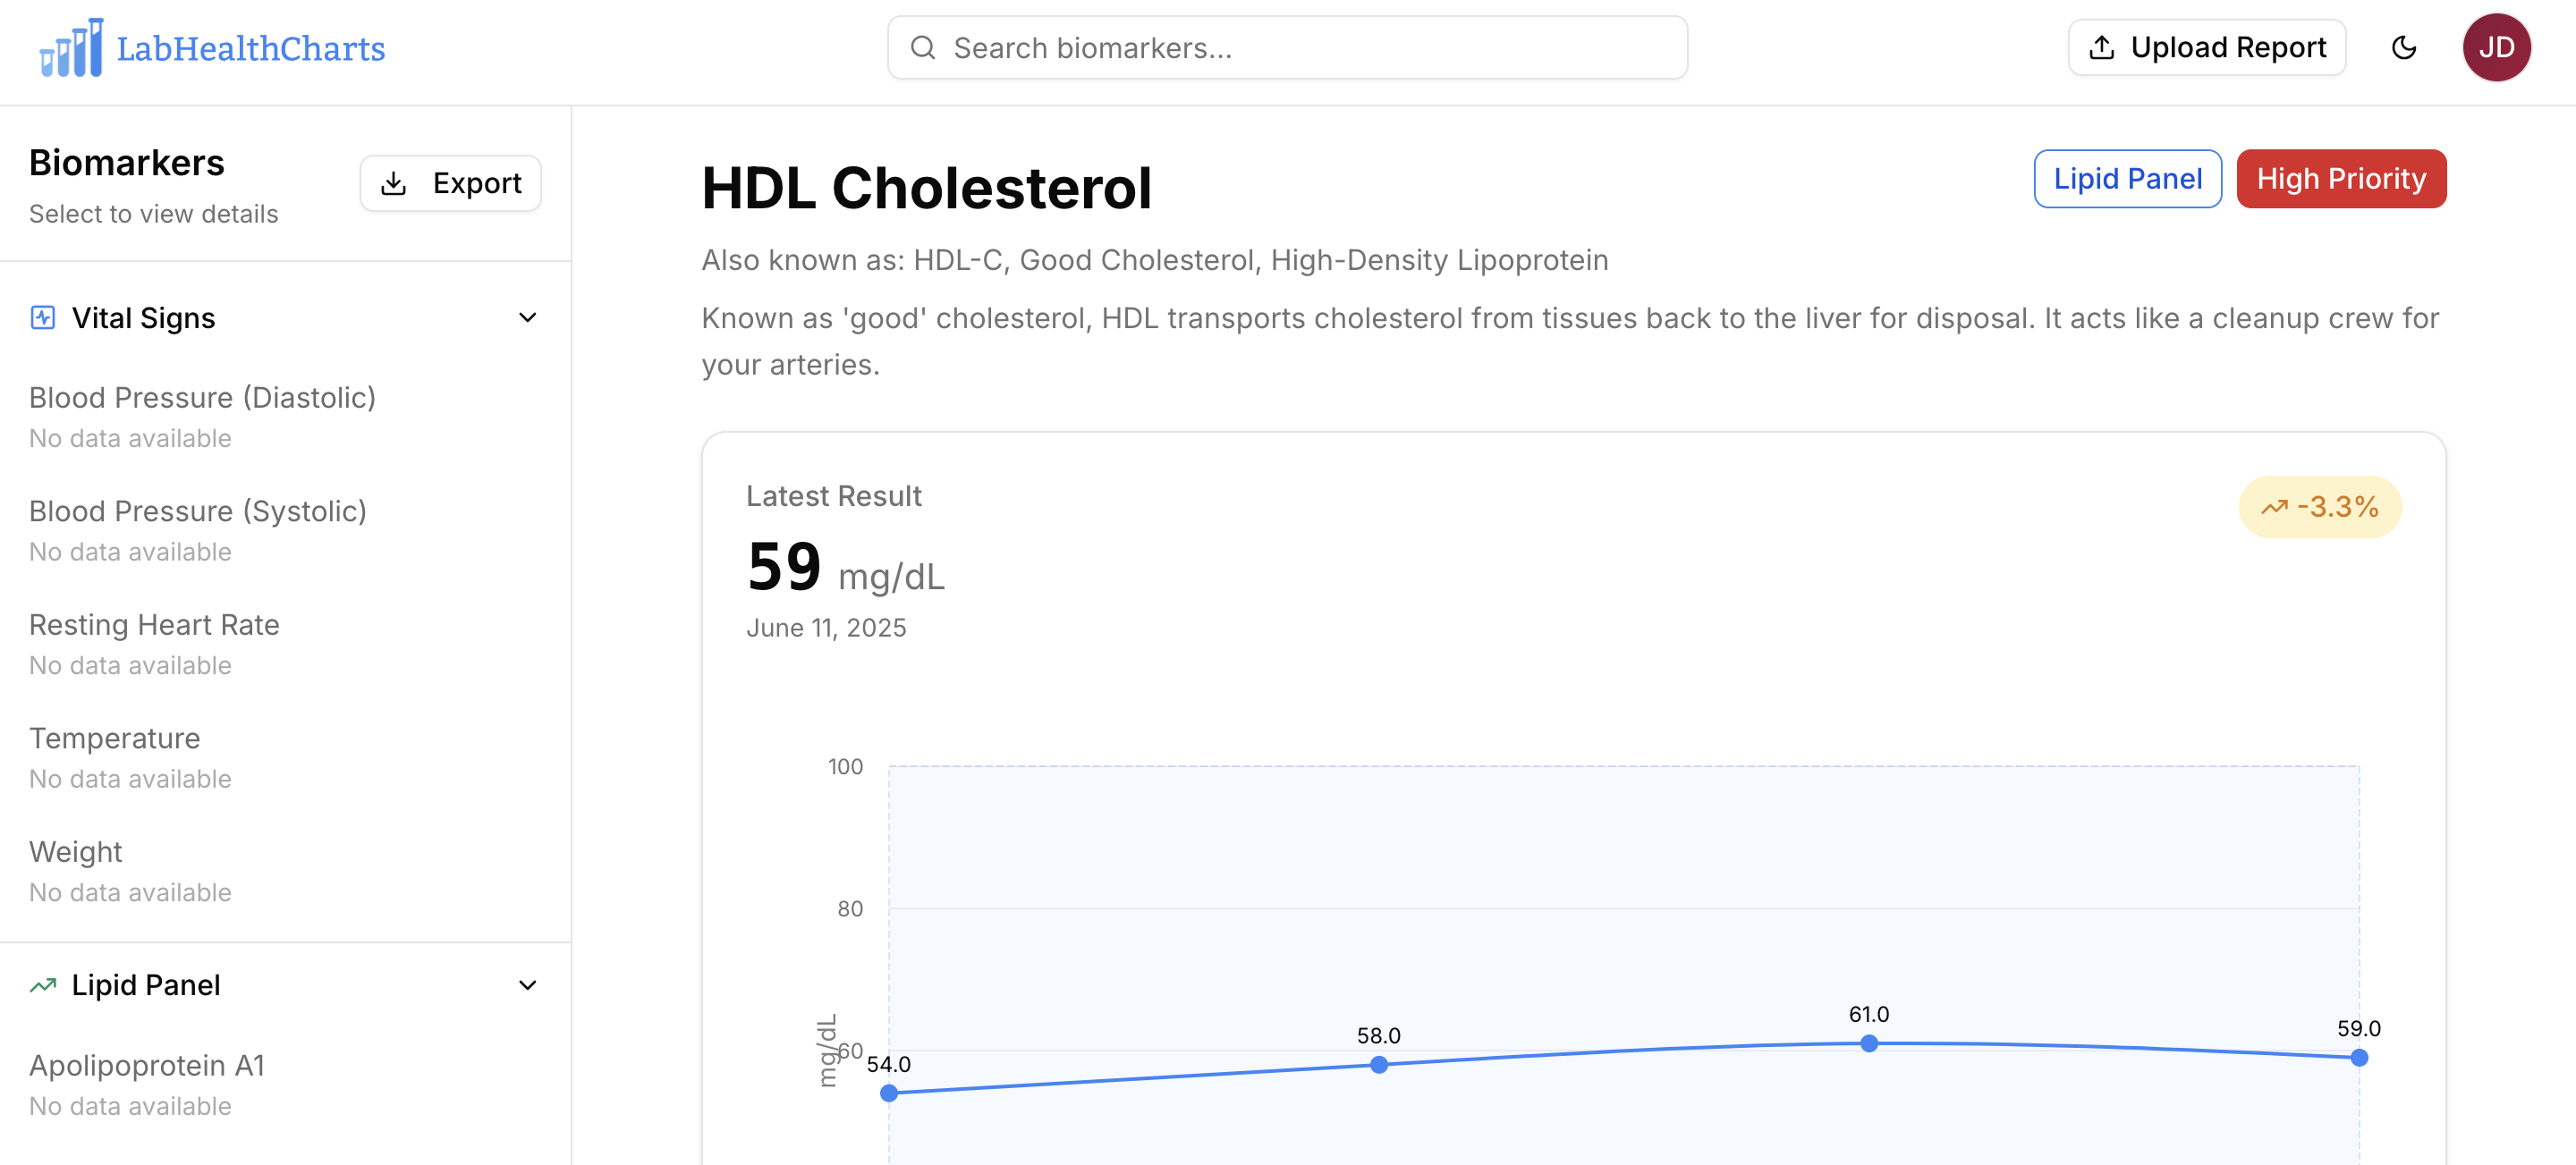This screenshot has width=2576, height=1165.
Task: Click the Export button
Action: point(450,183)
